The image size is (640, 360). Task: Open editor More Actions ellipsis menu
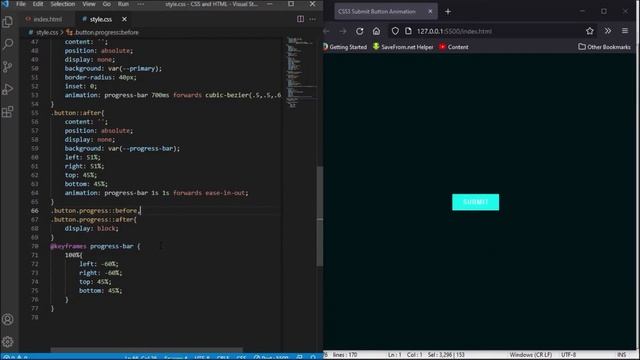coord(313,19)
